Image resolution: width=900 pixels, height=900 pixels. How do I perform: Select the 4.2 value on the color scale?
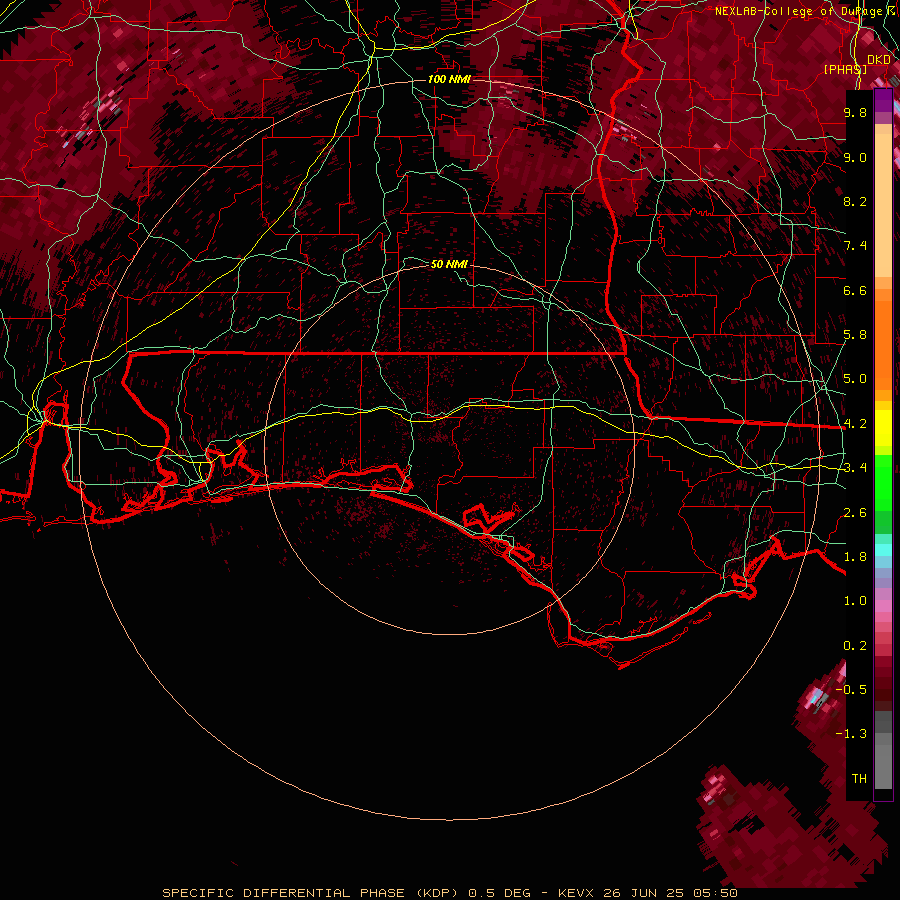(855, 424)
